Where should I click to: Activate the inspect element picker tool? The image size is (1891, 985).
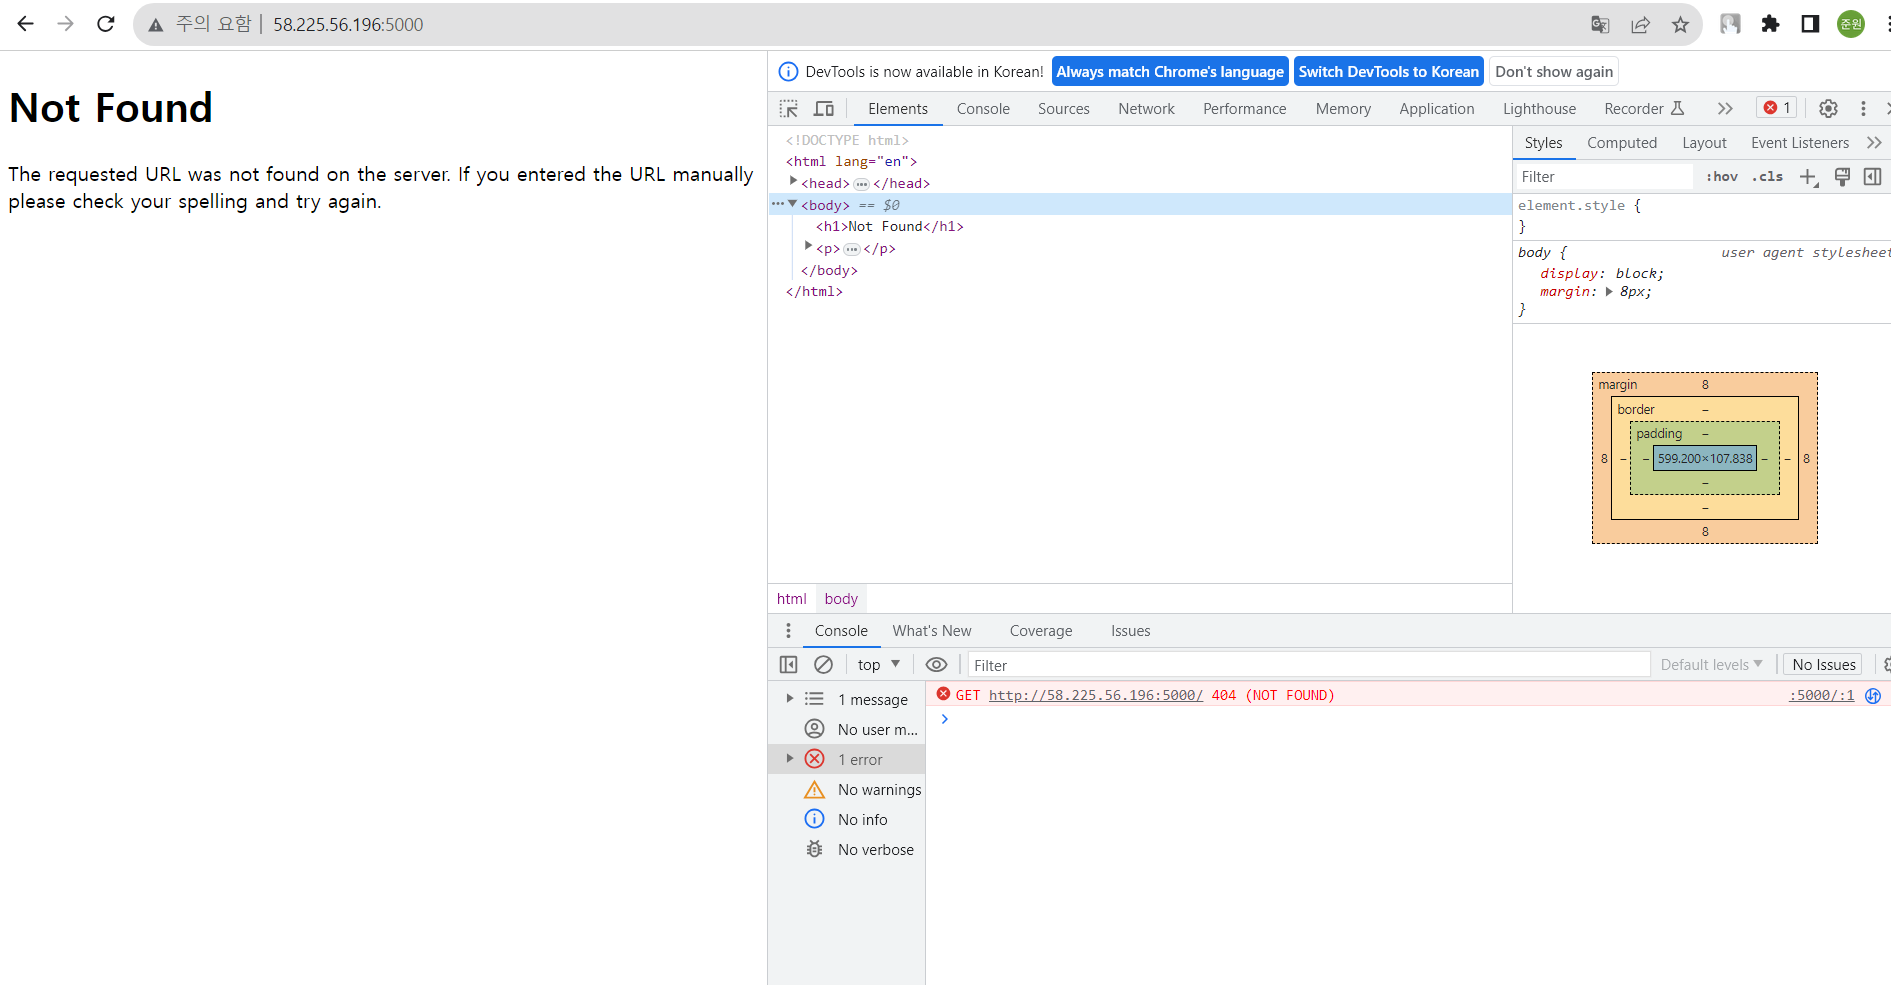click(789, 109)
